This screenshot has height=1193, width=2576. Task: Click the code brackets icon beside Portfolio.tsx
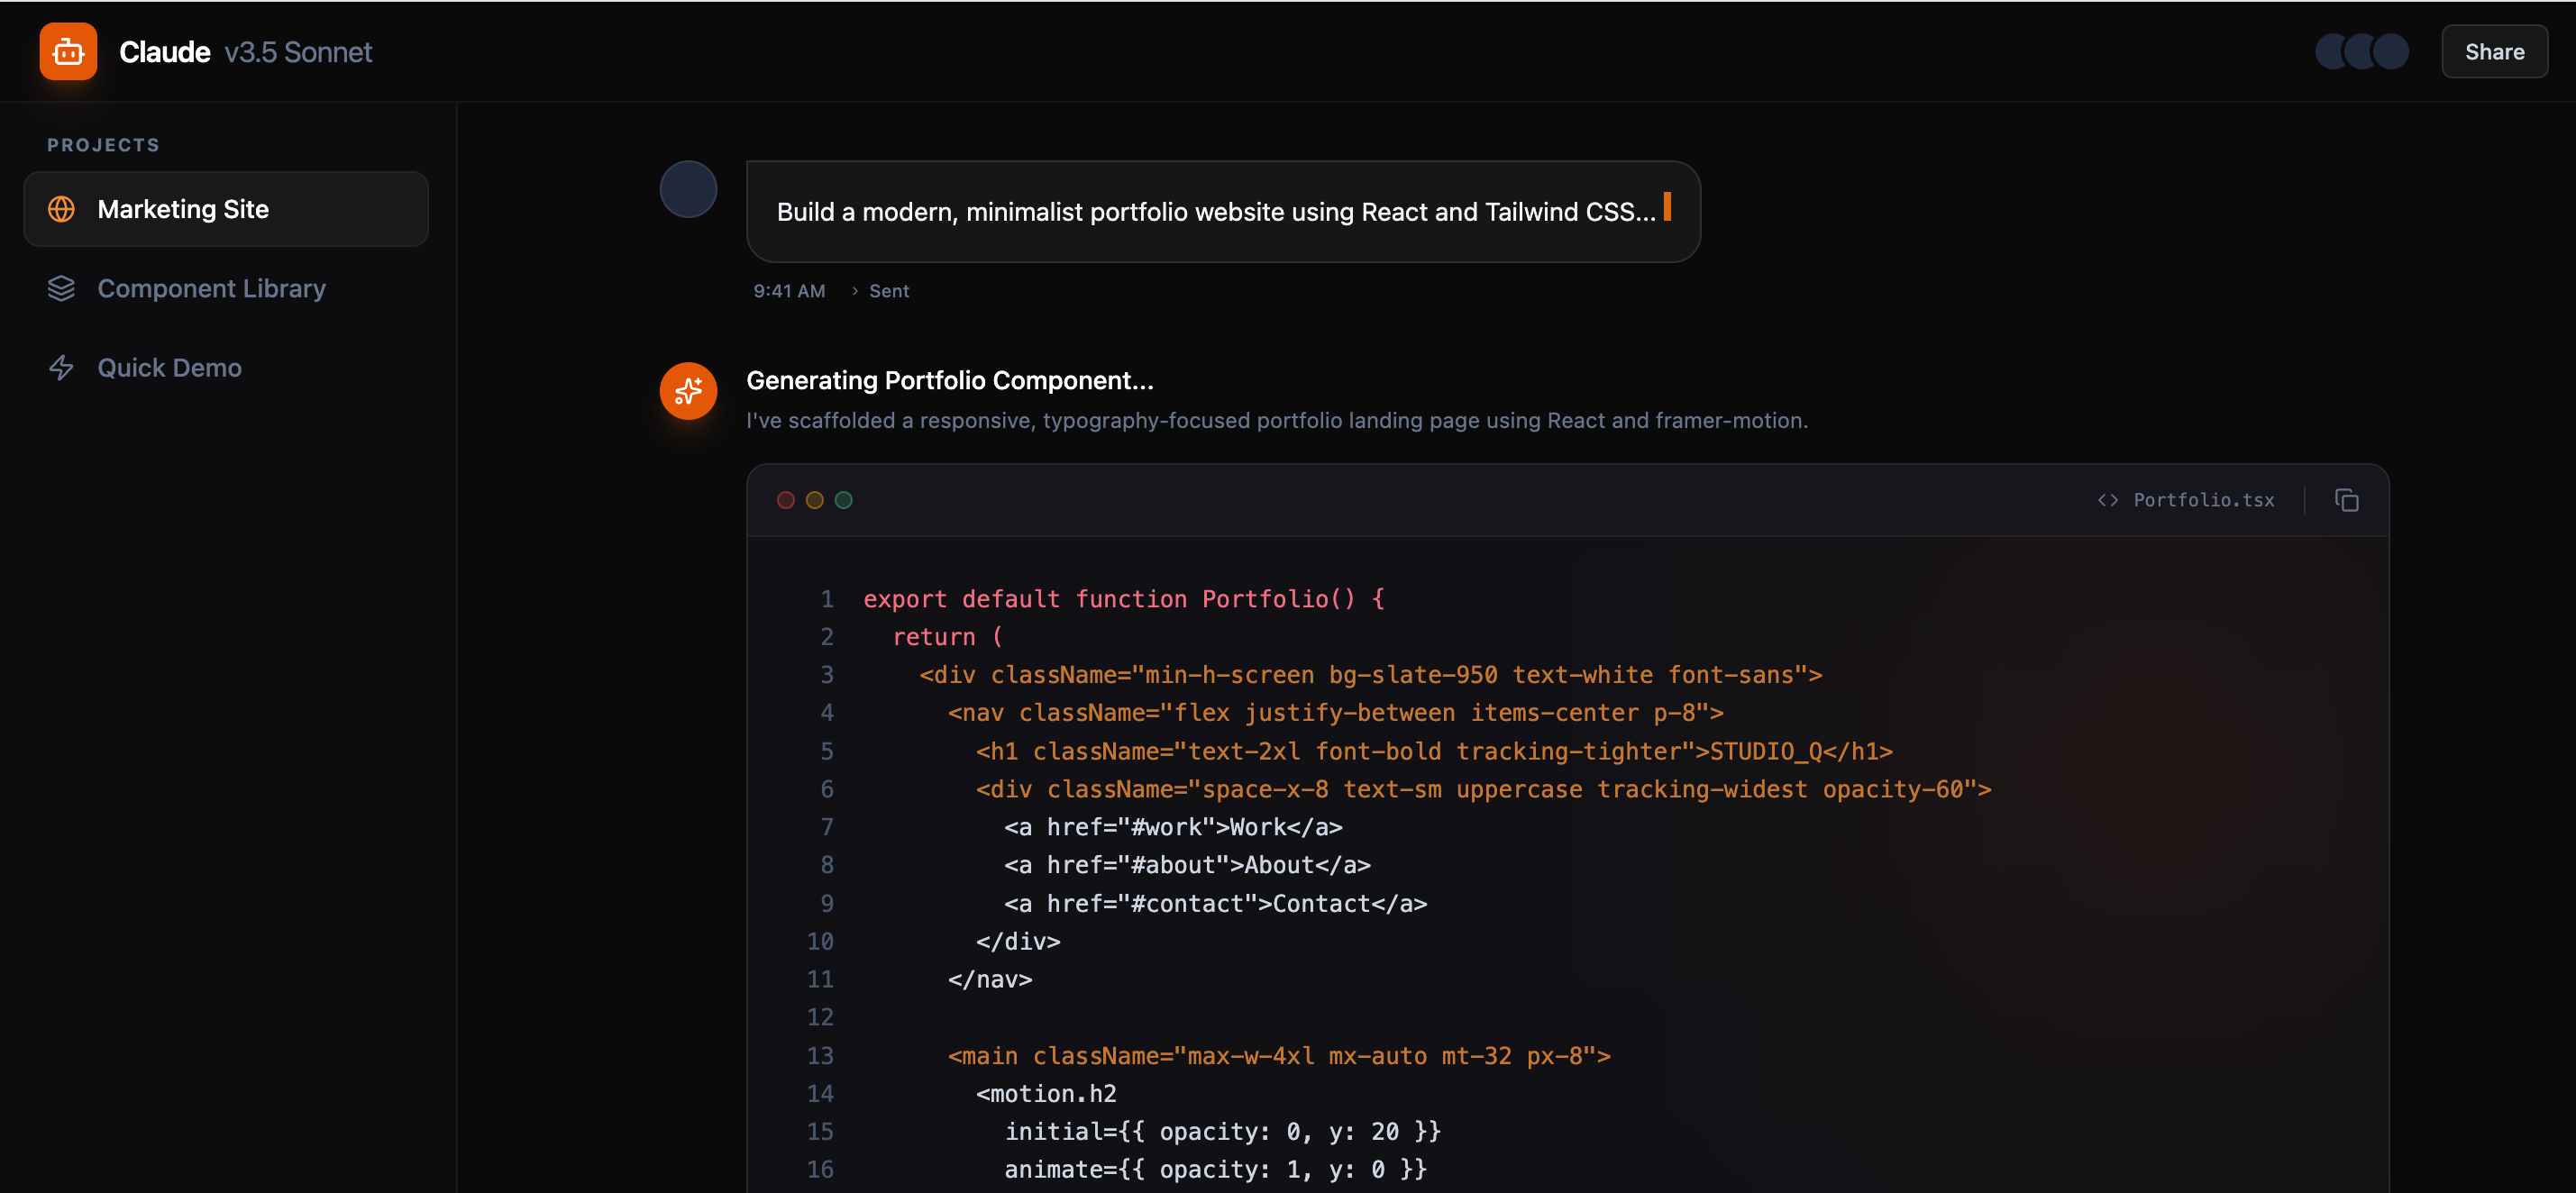pos(2107,500)
